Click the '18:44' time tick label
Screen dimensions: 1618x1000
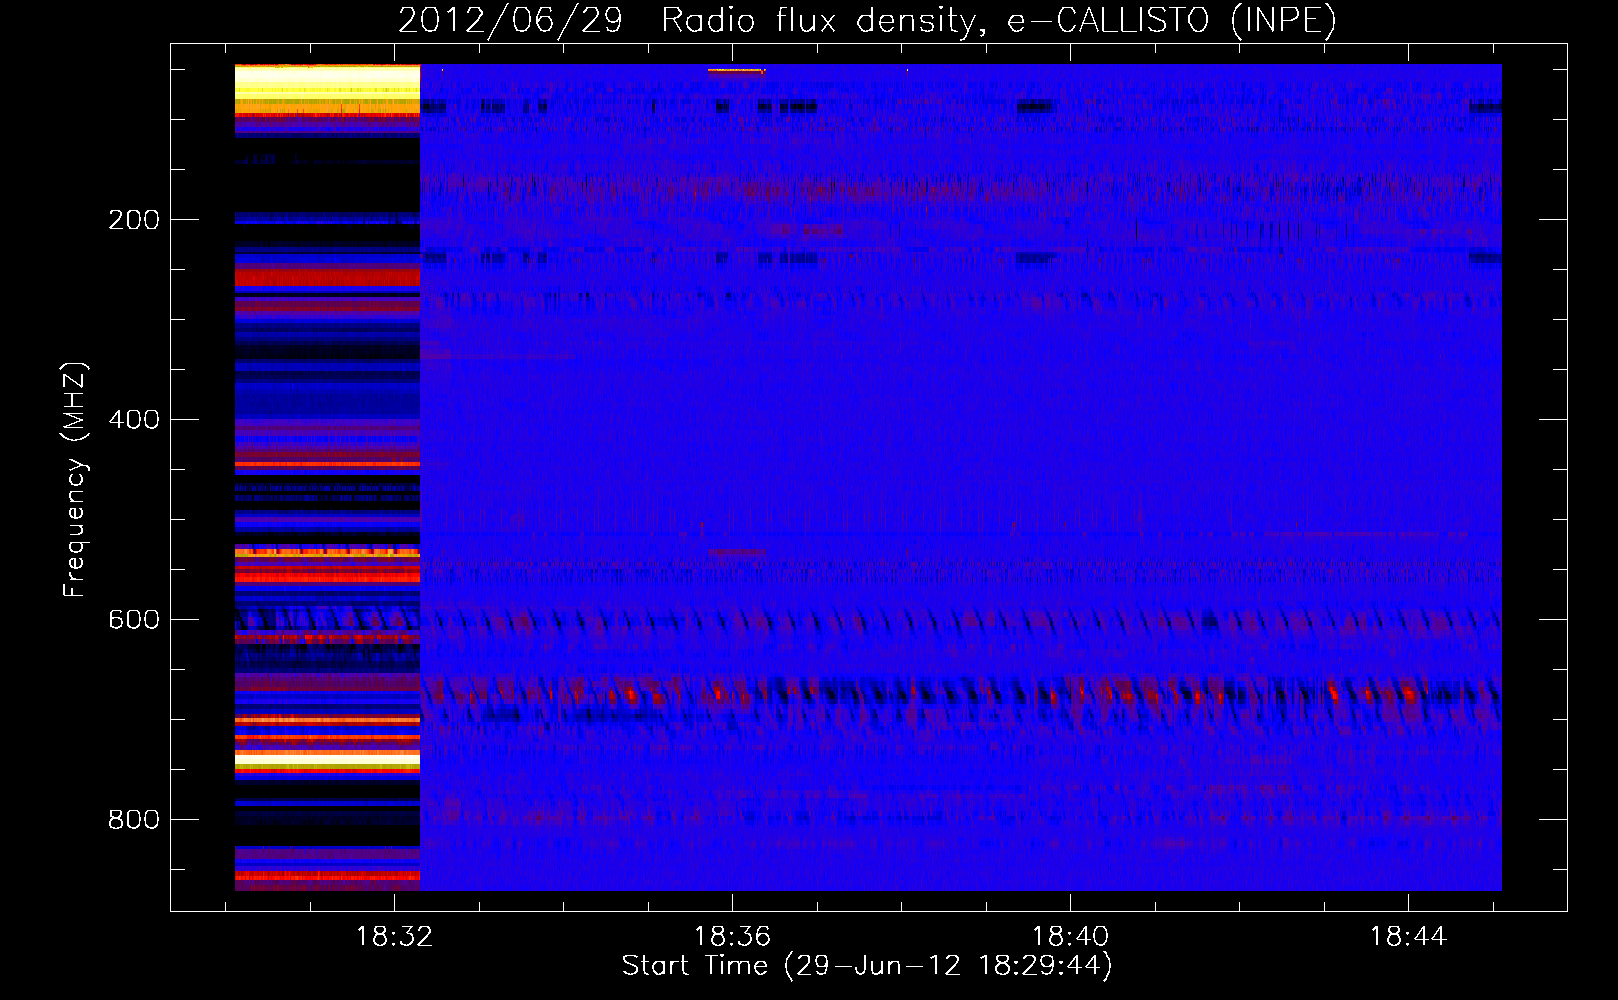pos(1408,937)
